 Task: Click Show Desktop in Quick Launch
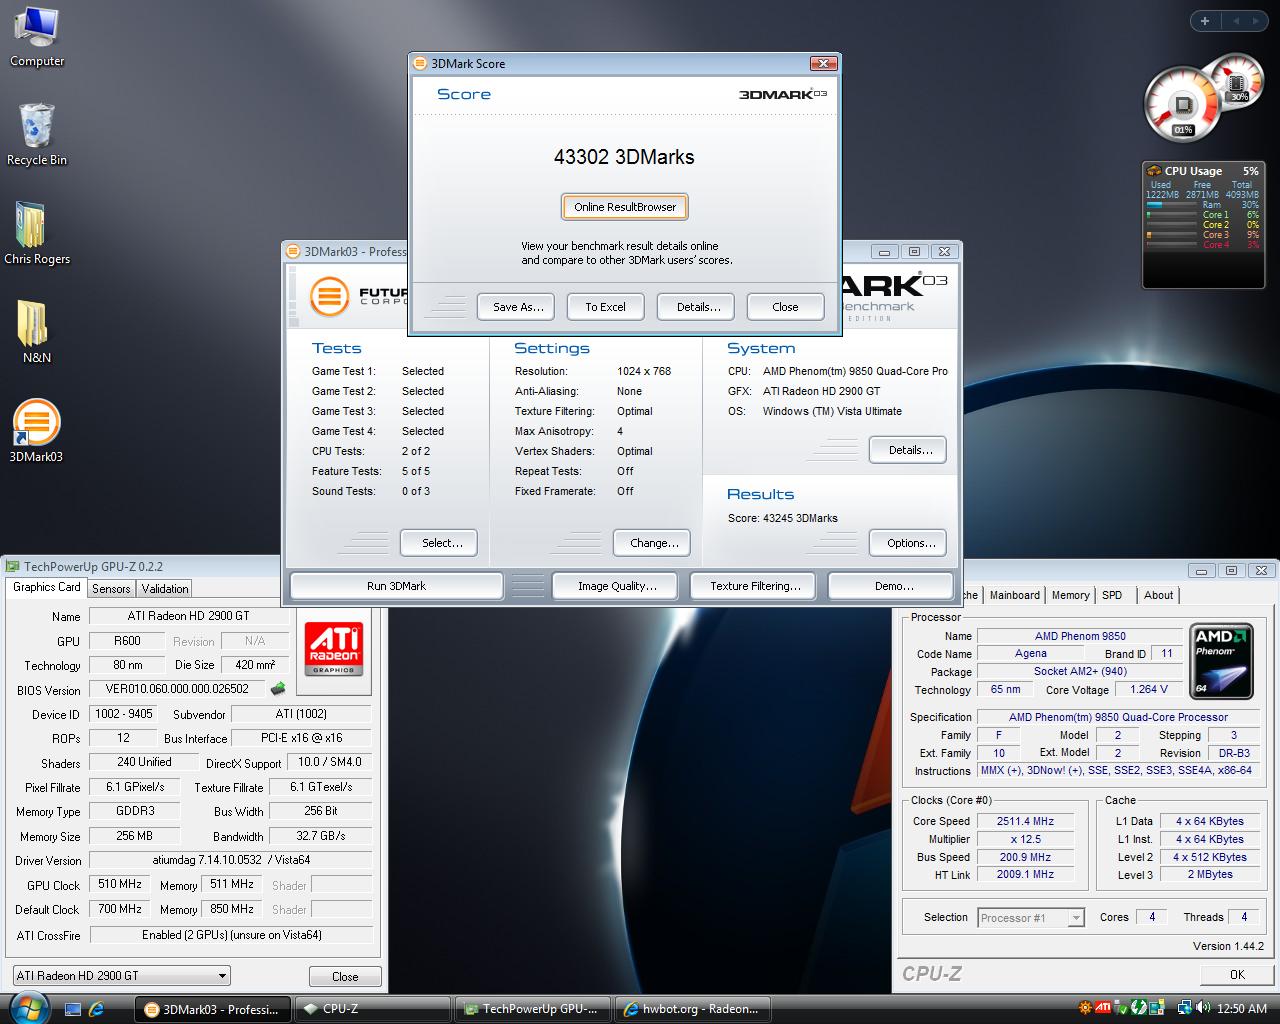(73, 1009)
